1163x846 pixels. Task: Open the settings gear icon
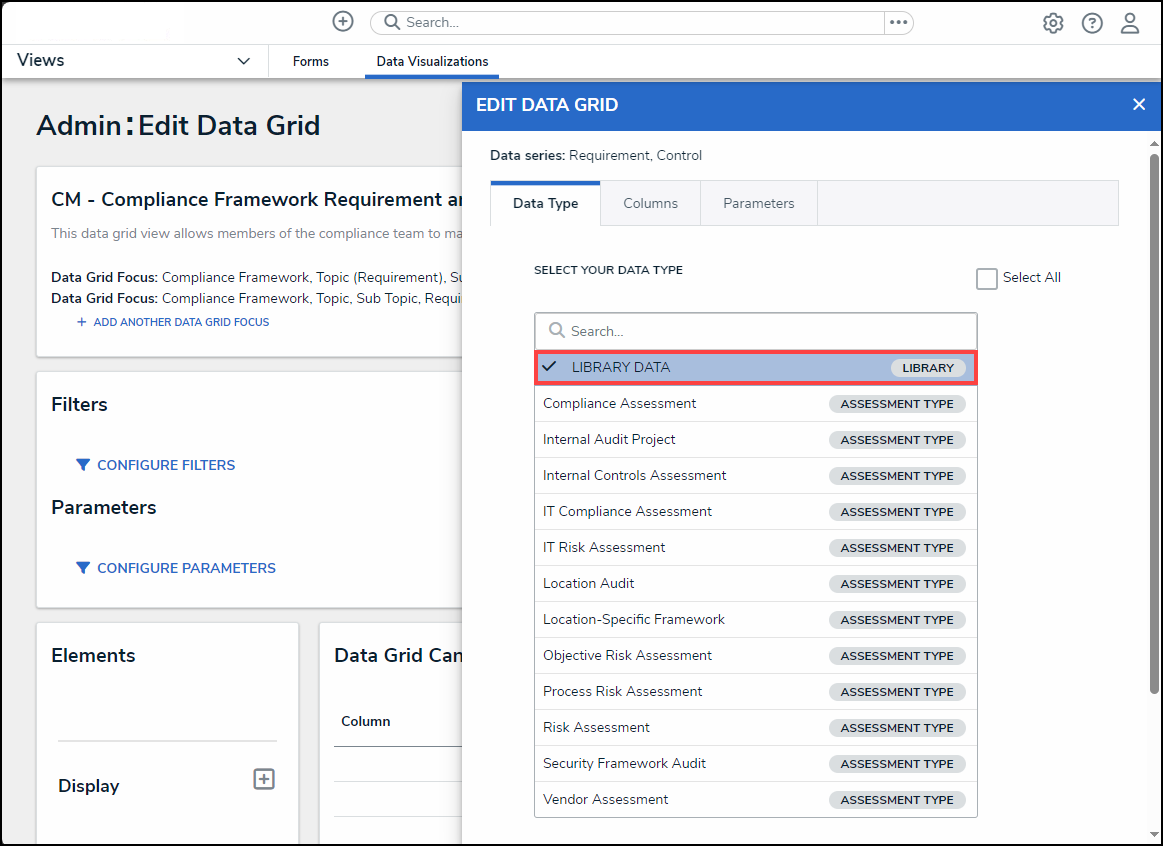1053,23
